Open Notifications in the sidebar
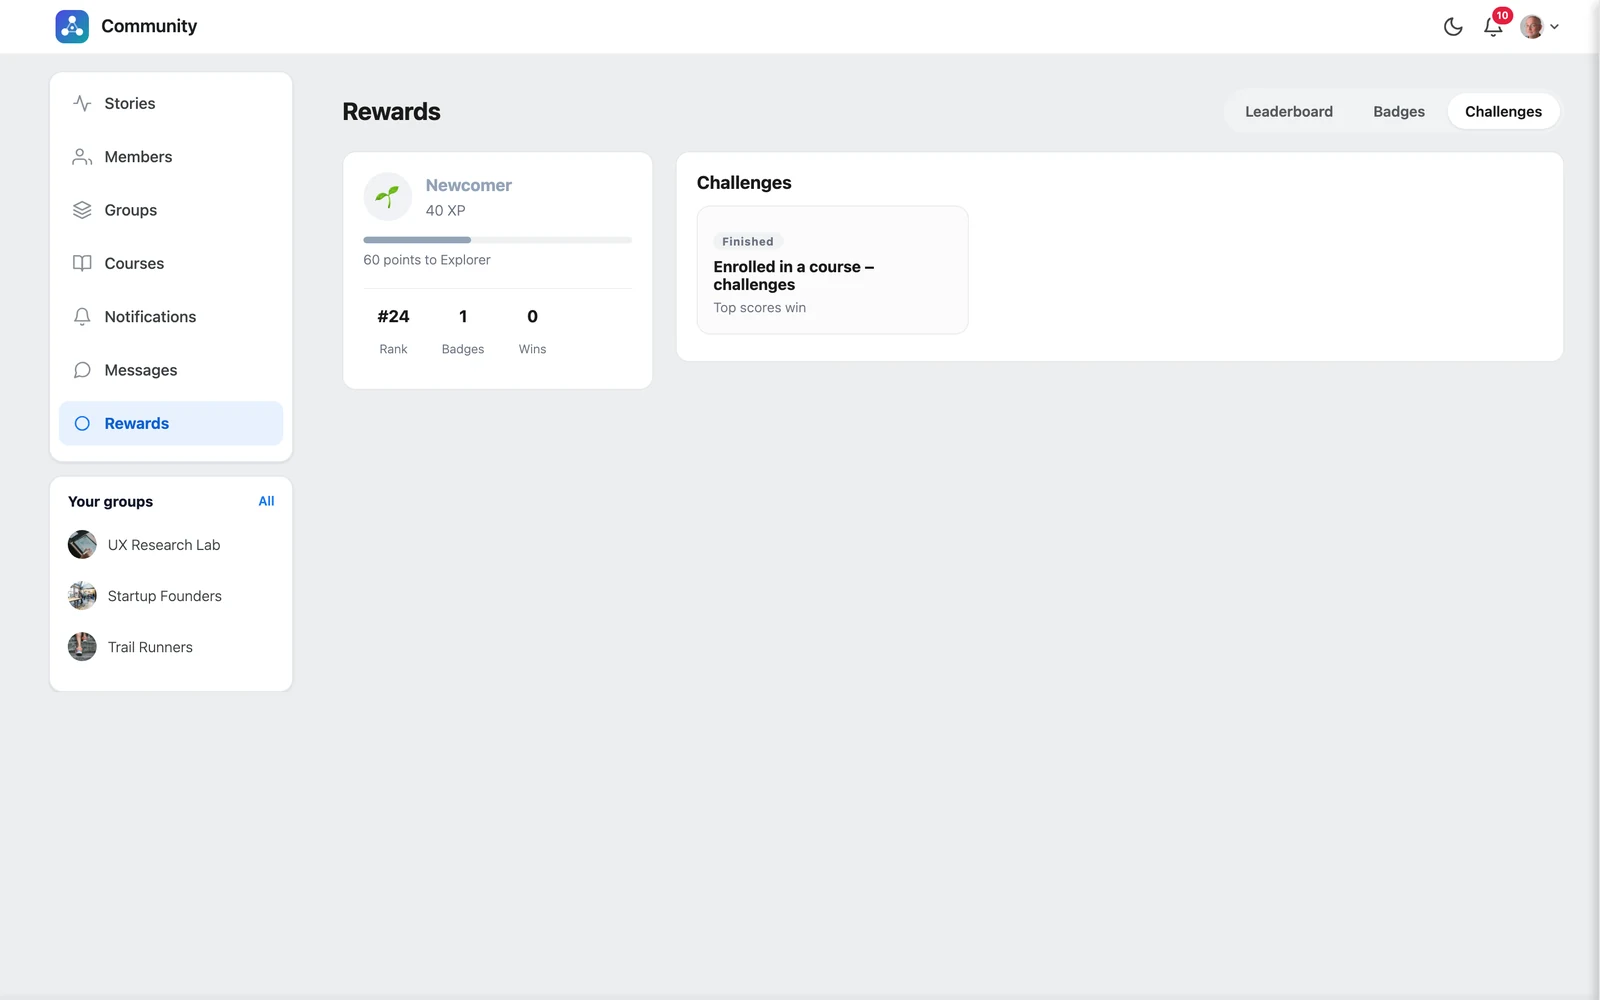The height and width of the screenshot is (1000, 1600). [171, 317]
